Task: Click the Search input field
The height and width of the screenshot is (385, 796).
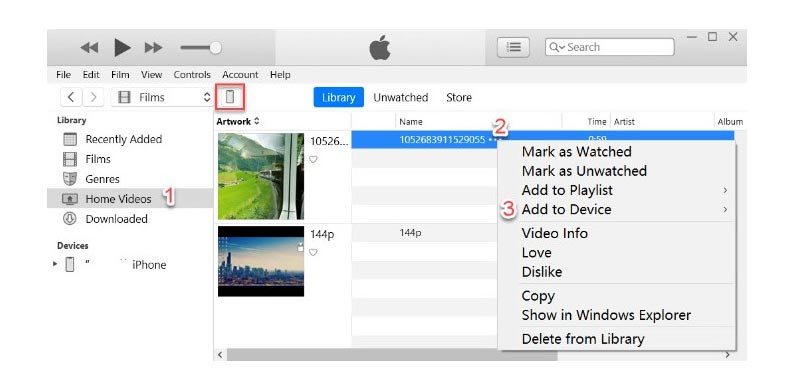Action: [610, 47]
